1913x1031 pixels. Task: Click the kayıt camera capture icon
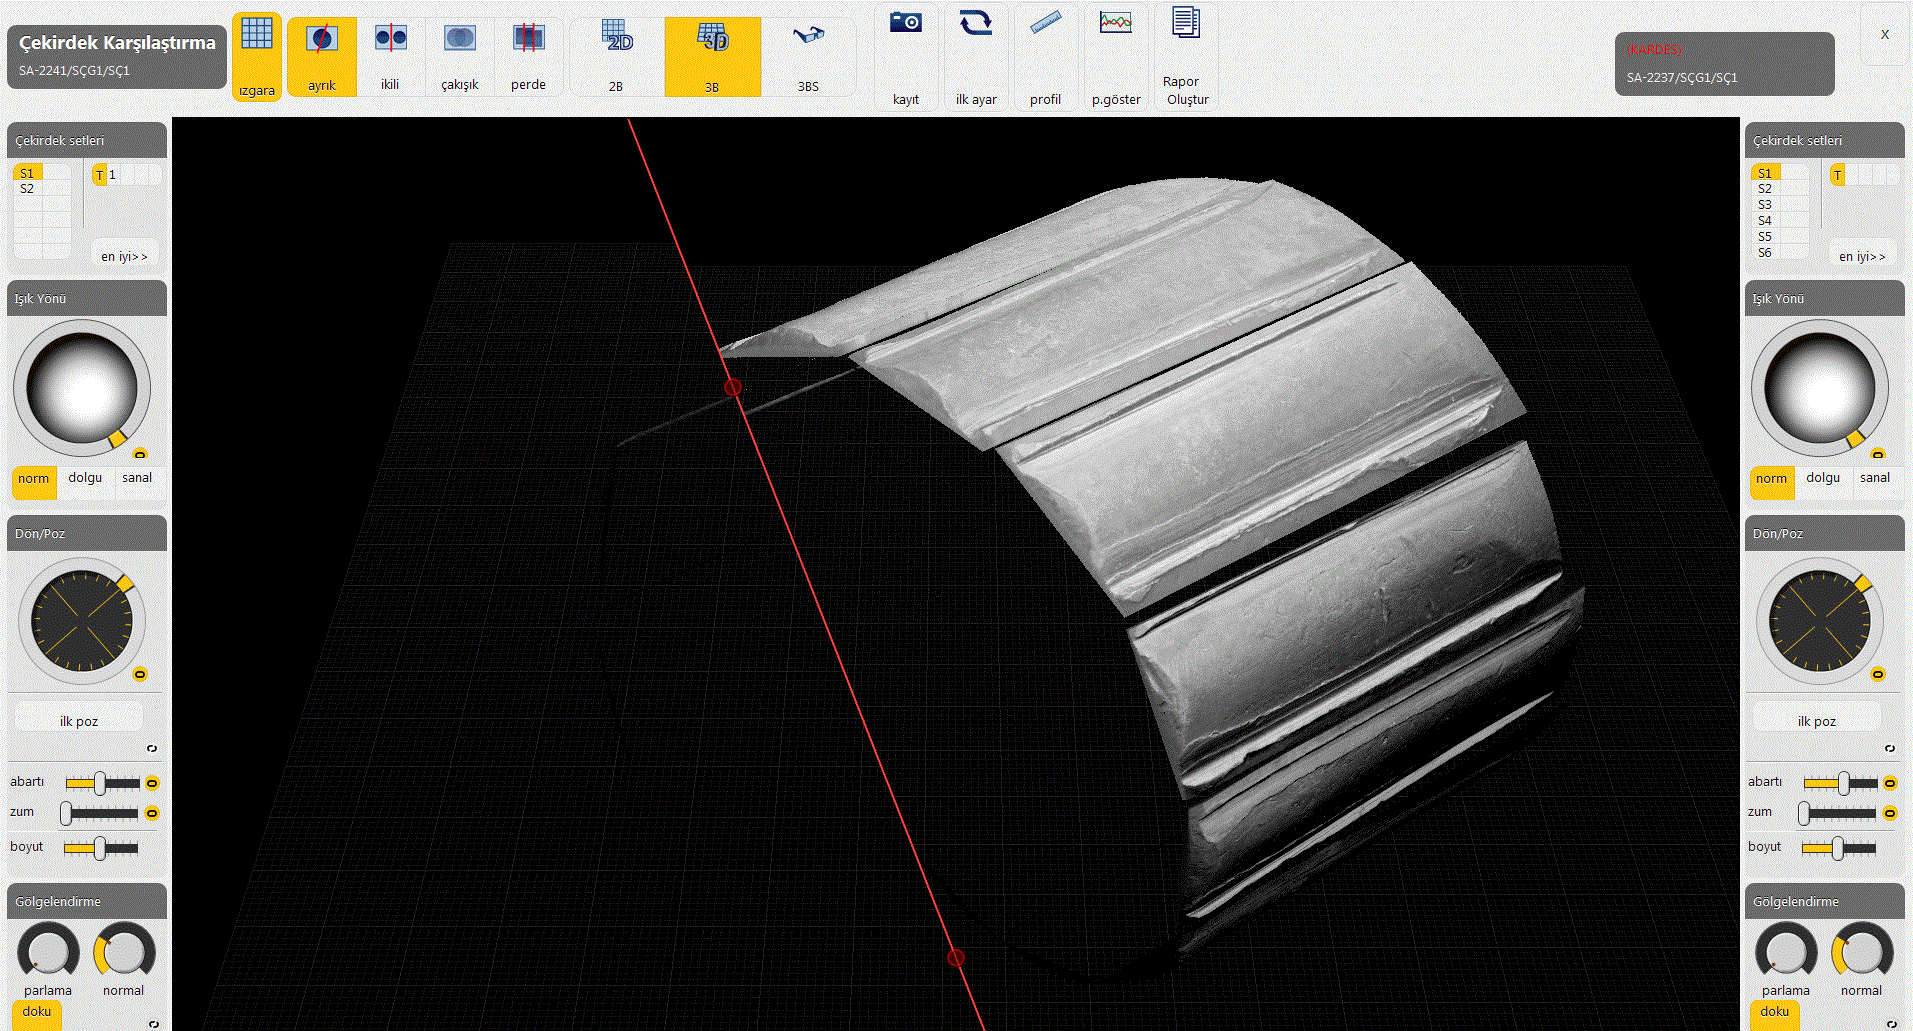(906, 23)
